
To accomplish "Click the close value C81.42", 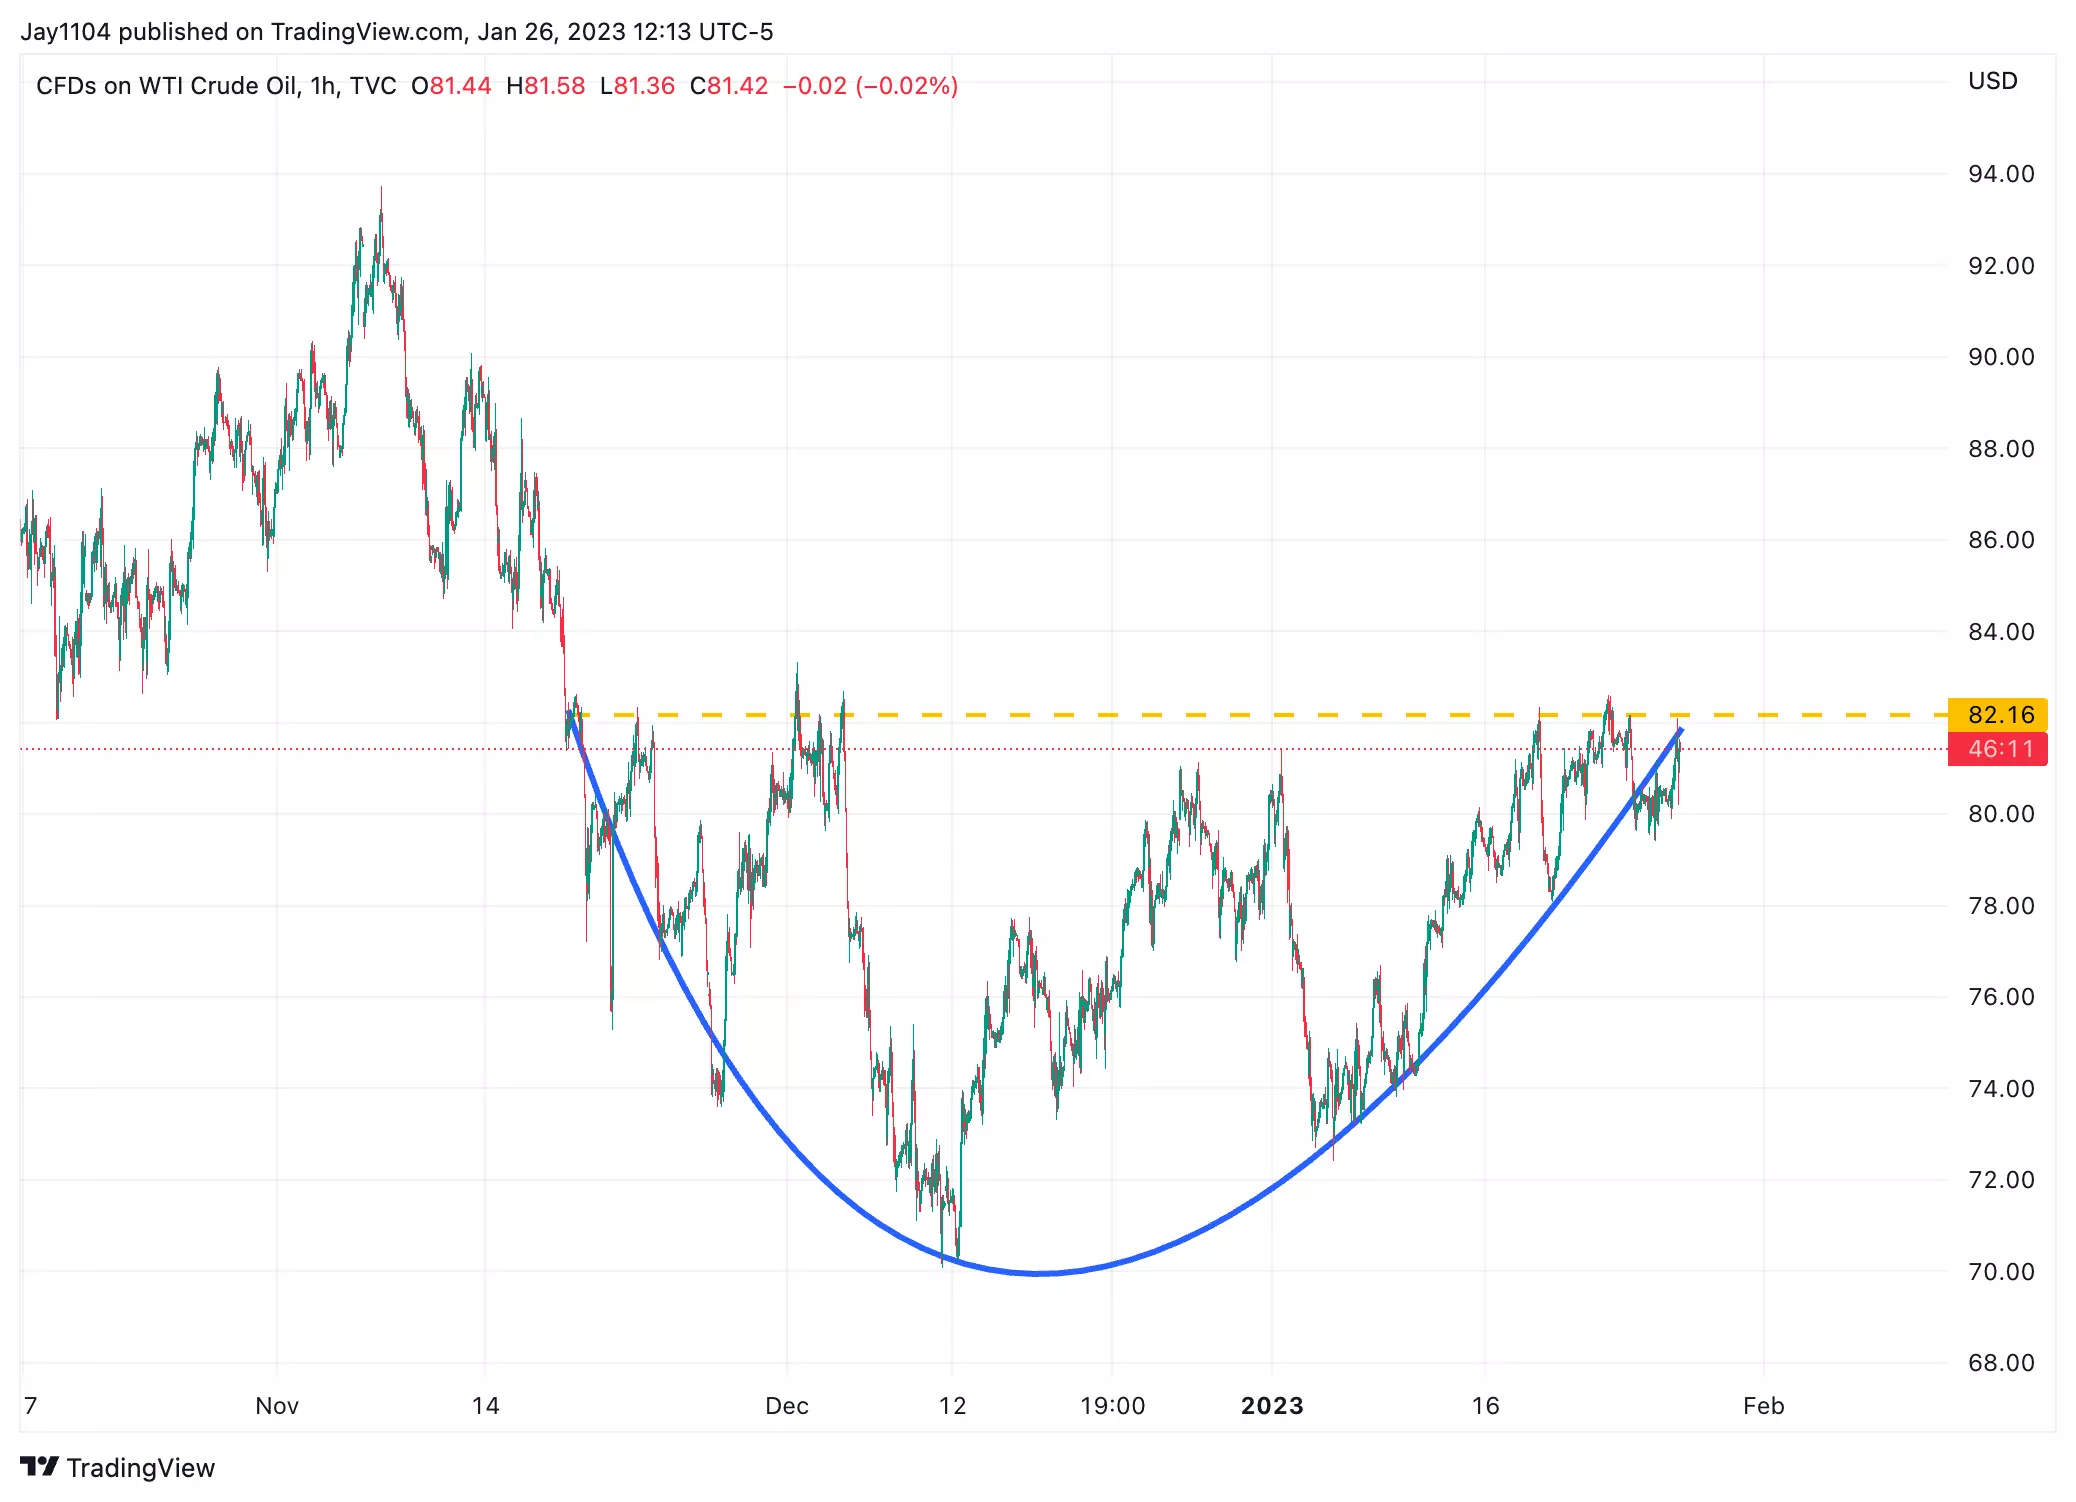I will click(729, 86).
